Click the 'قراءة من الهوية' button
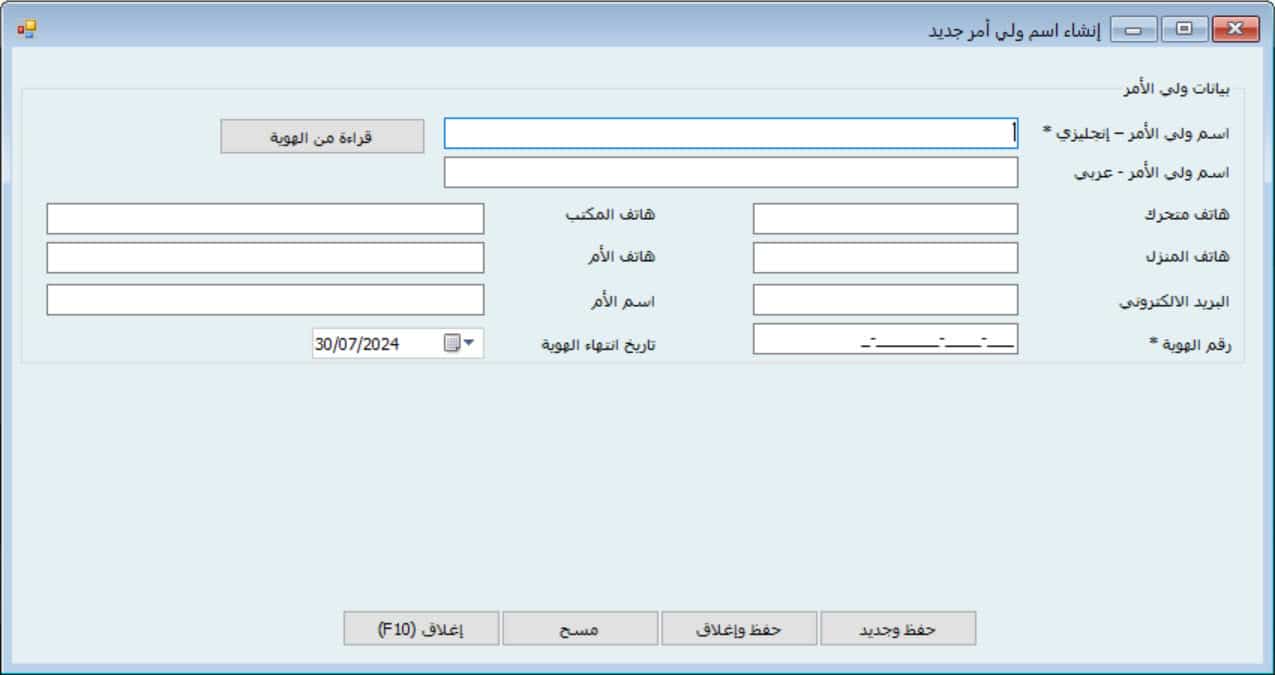Viewport: 1275px width, 675px height. point(322,137)
